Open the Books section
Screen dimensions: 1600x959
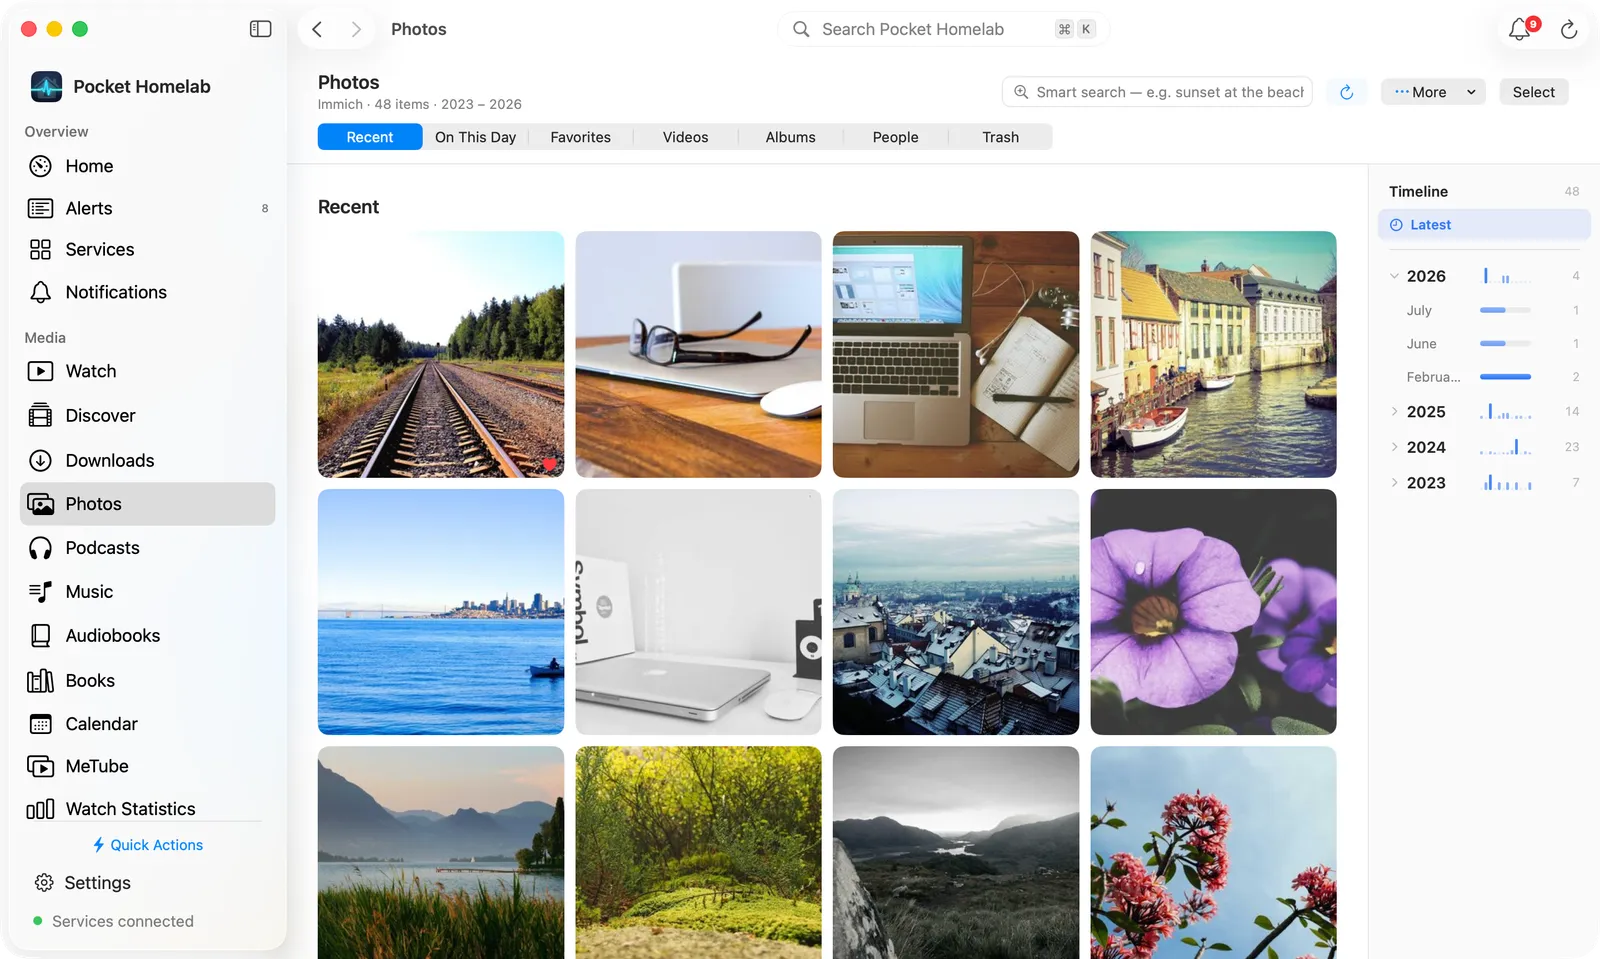(147, 680)
